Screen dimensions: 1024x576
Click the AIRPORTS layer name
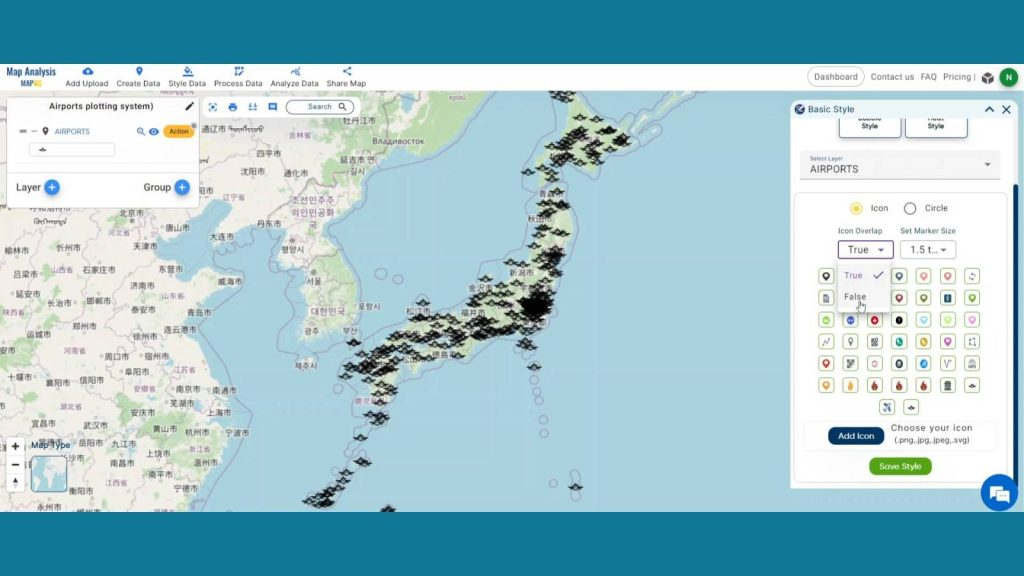pos(72,131)
